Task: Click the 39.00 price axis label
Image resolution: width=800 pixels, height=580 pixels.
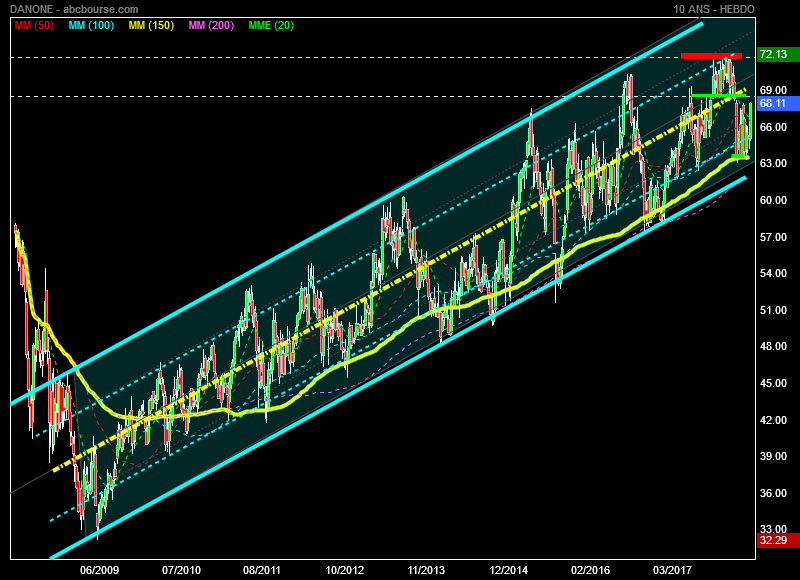Action: point(773,457)
